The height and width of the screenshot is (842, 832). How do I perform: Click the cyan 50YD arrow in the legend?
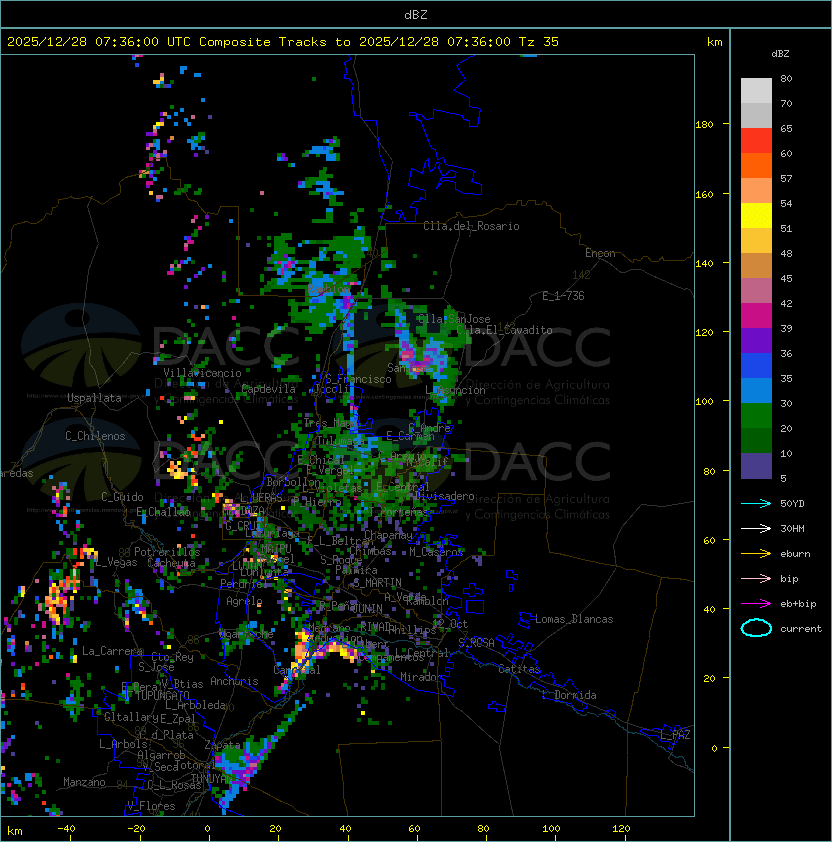click(x=756, y=503)
